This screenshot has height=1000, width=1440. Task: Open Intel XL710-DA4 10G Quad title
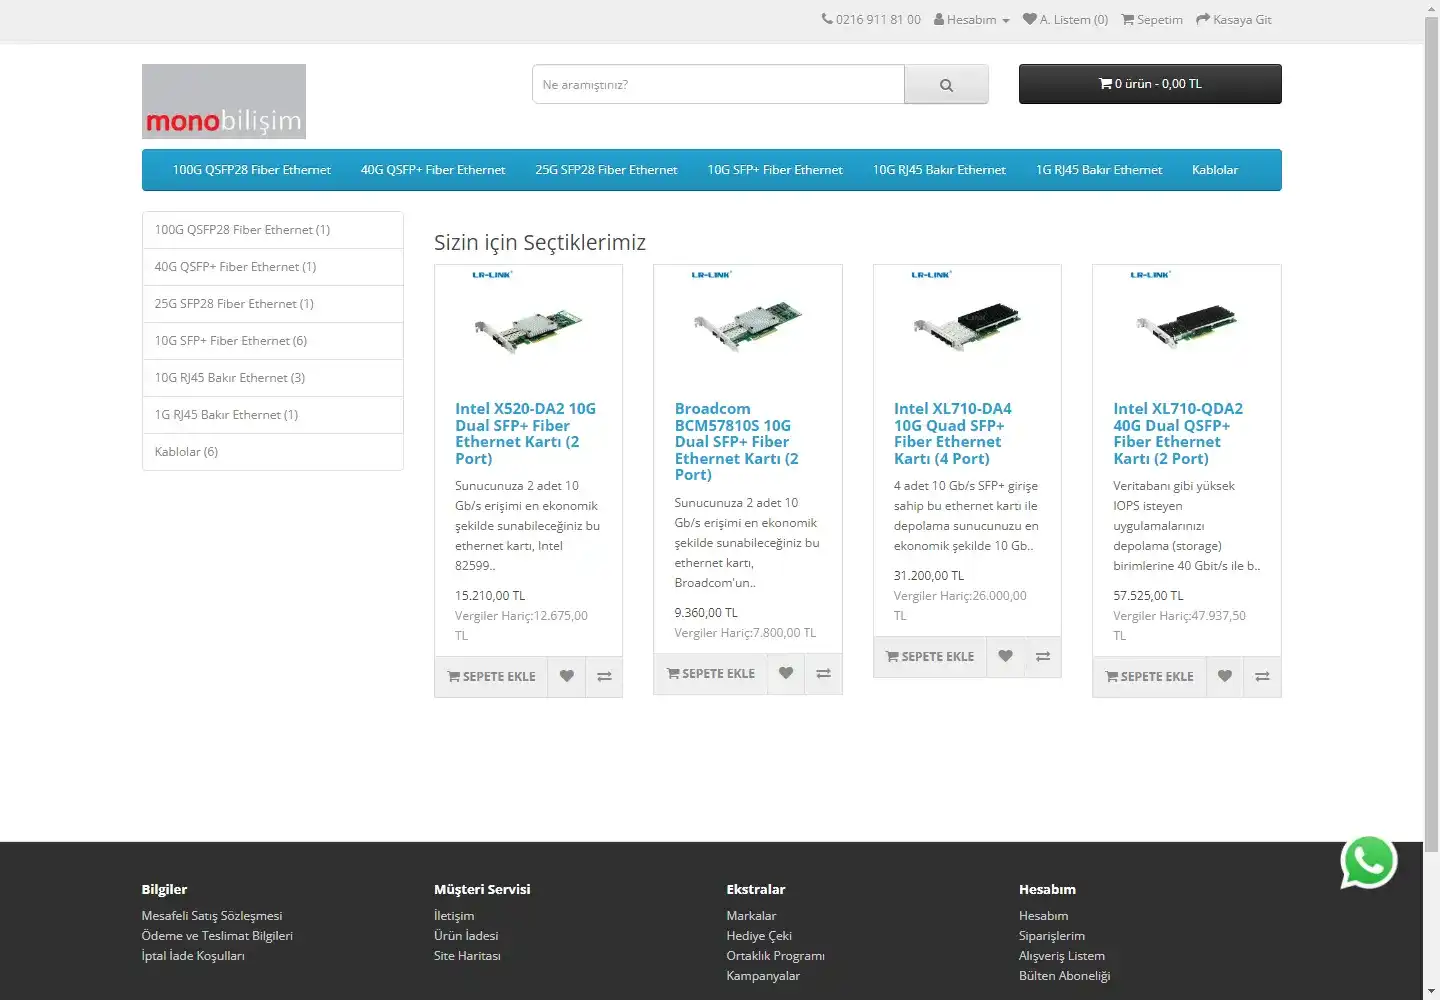pos(953,434)
